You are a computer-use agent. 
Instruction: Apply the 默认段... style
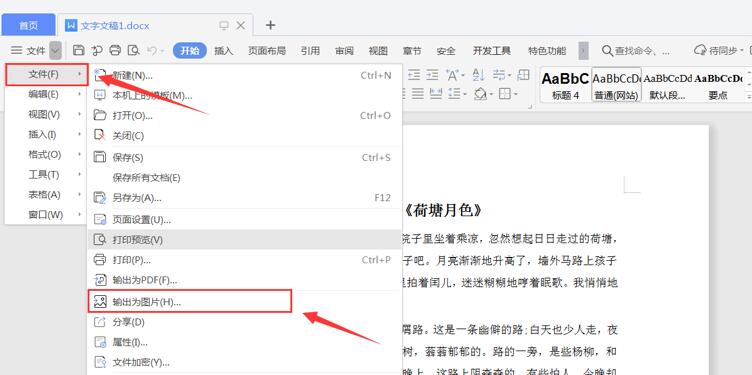tap(667, 85)
